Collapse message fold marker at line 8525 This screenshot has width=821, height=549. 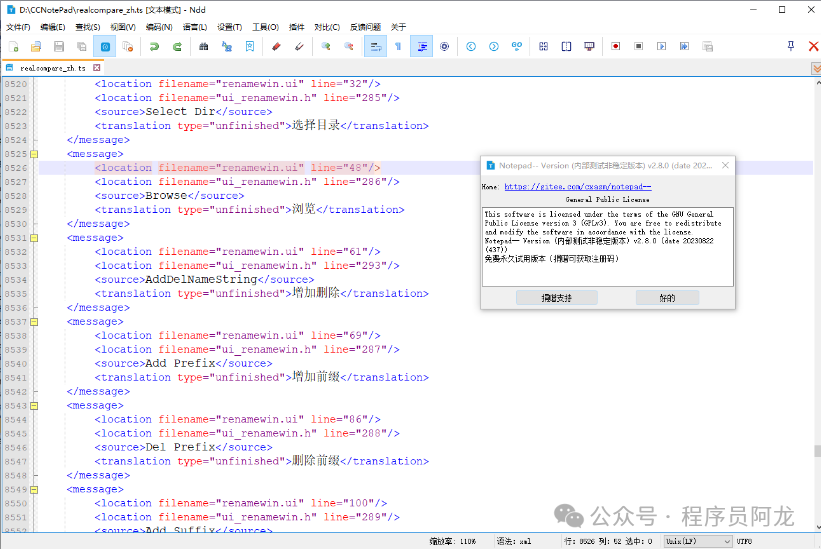(x=32, y=154)
